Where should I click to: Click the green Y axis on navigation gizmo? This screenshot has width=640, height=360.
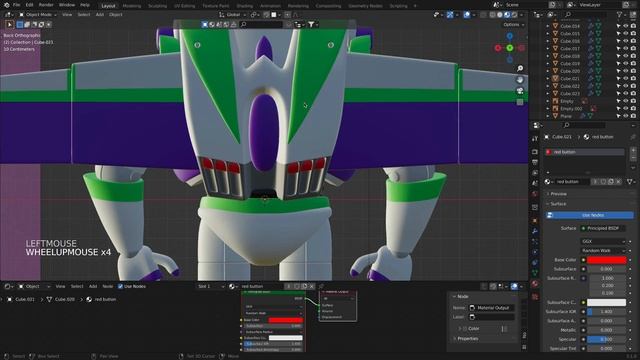tap(510, 48)
